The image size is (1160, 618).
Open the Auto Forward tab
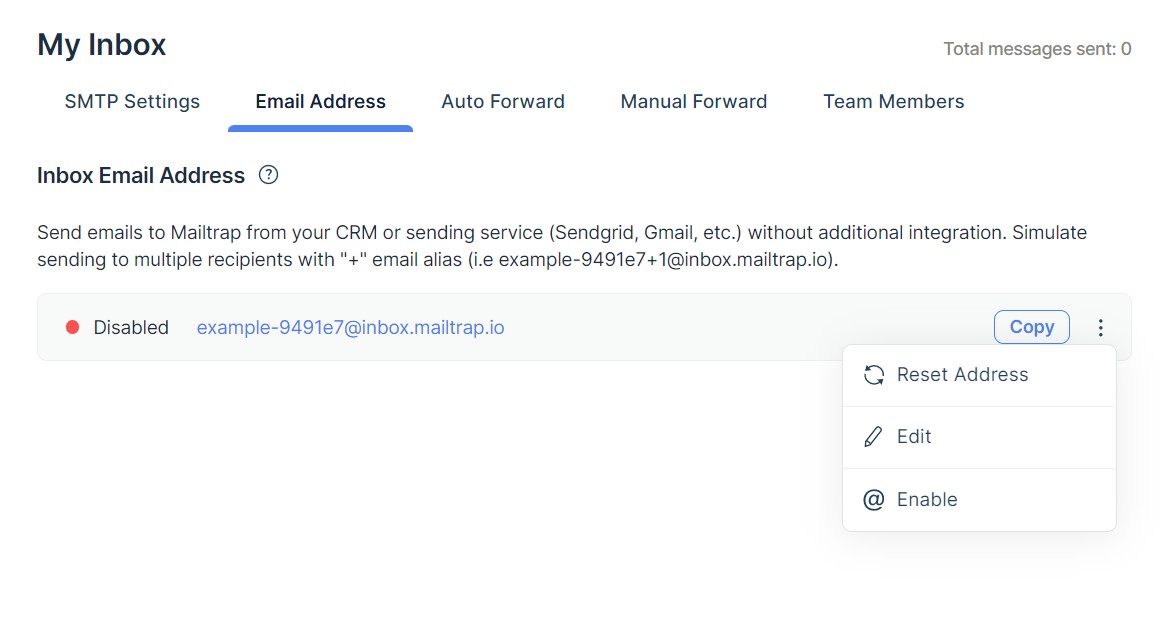503,101
